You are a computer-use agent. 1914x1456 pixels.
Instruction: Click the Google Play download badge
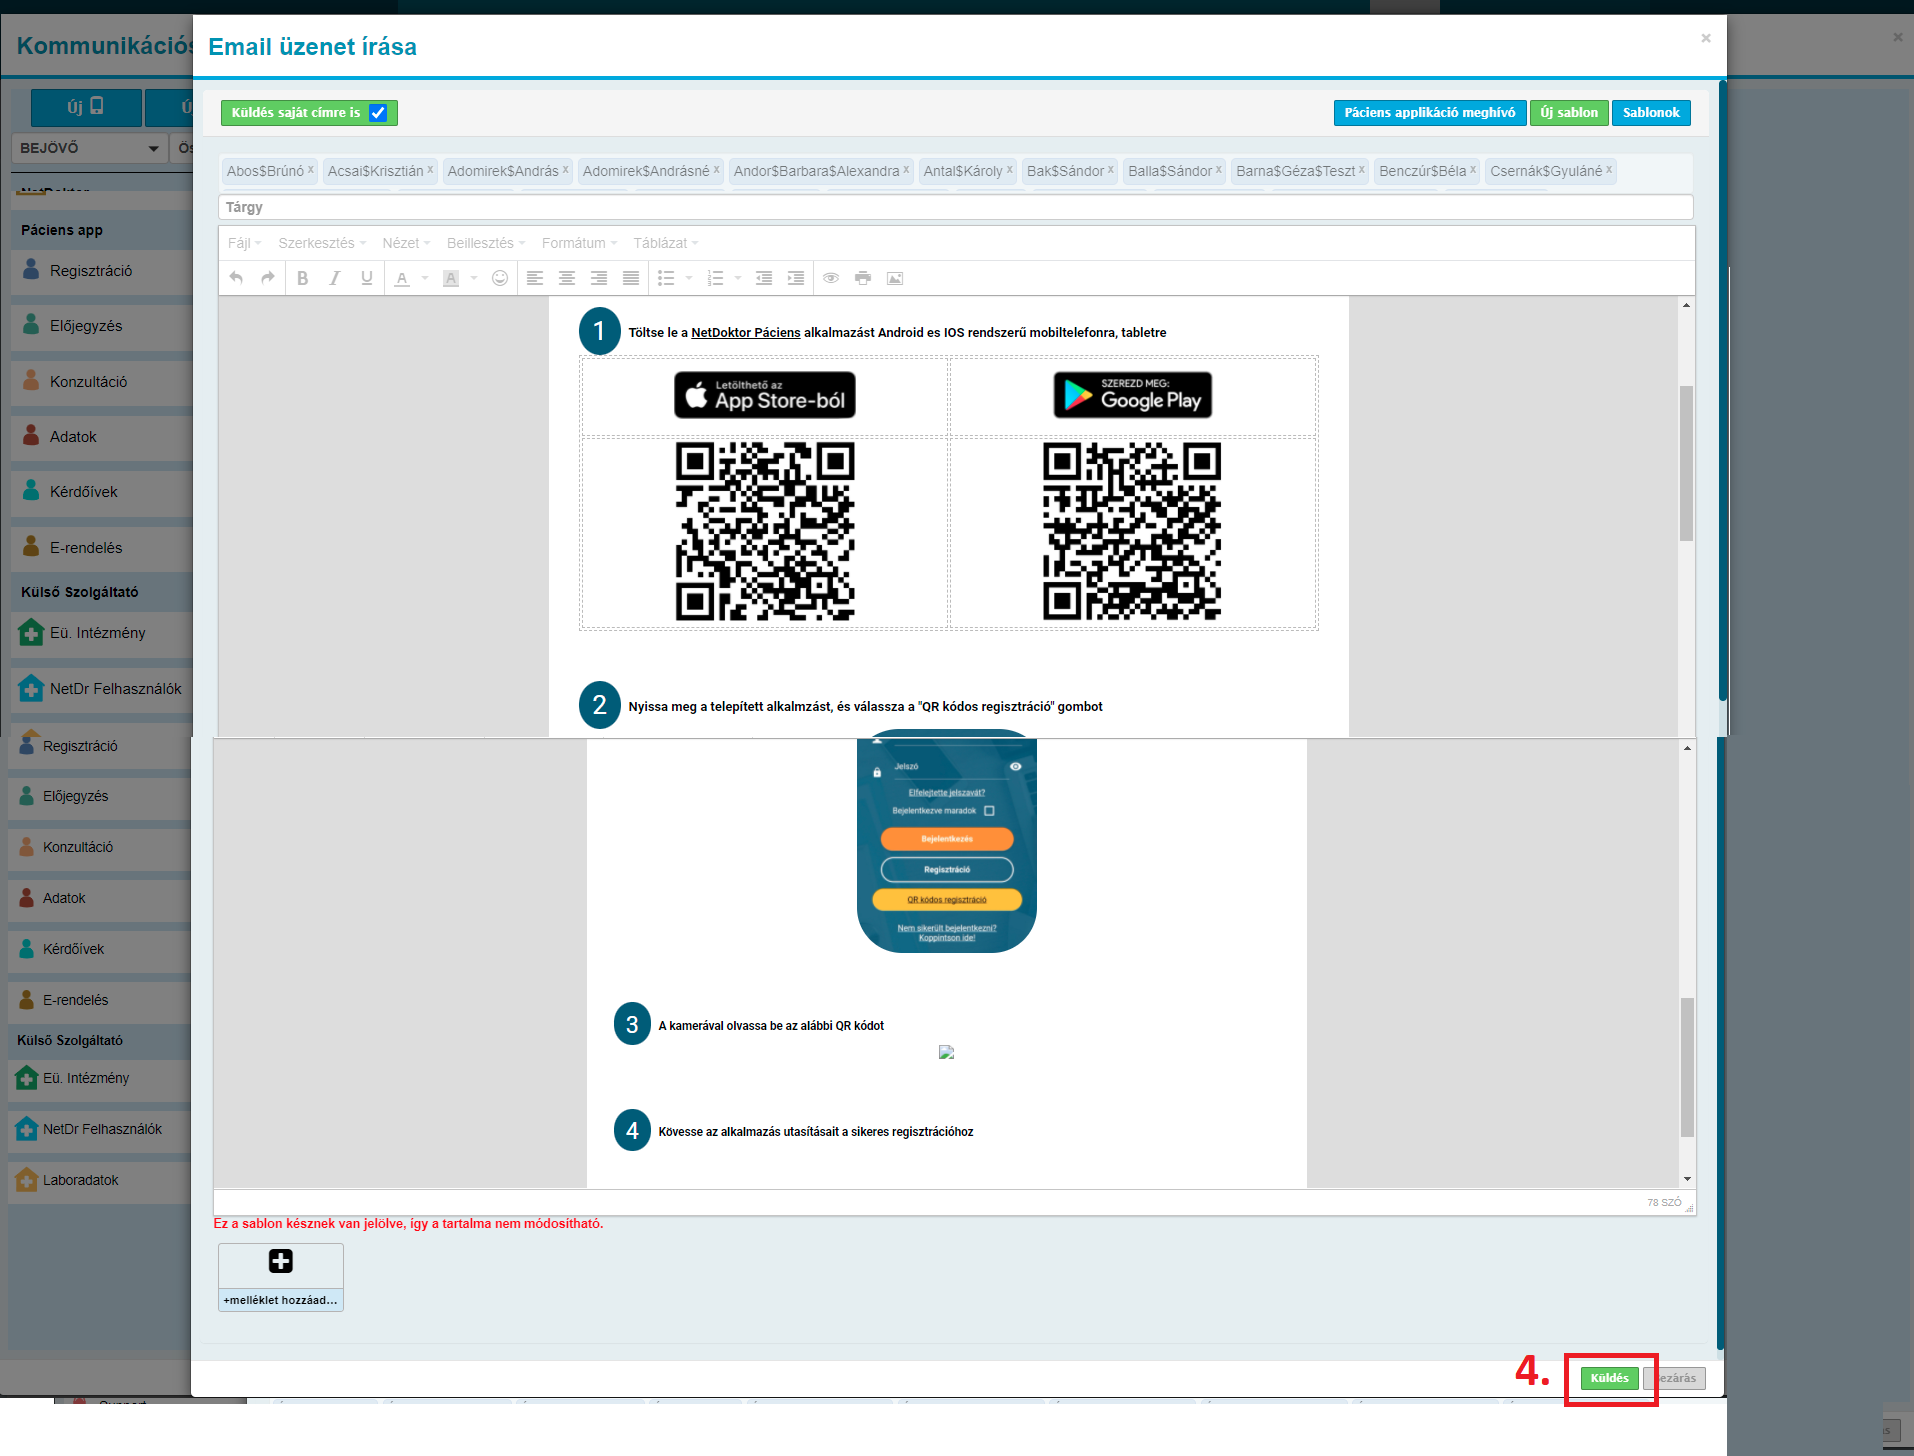click(1133, 395)
